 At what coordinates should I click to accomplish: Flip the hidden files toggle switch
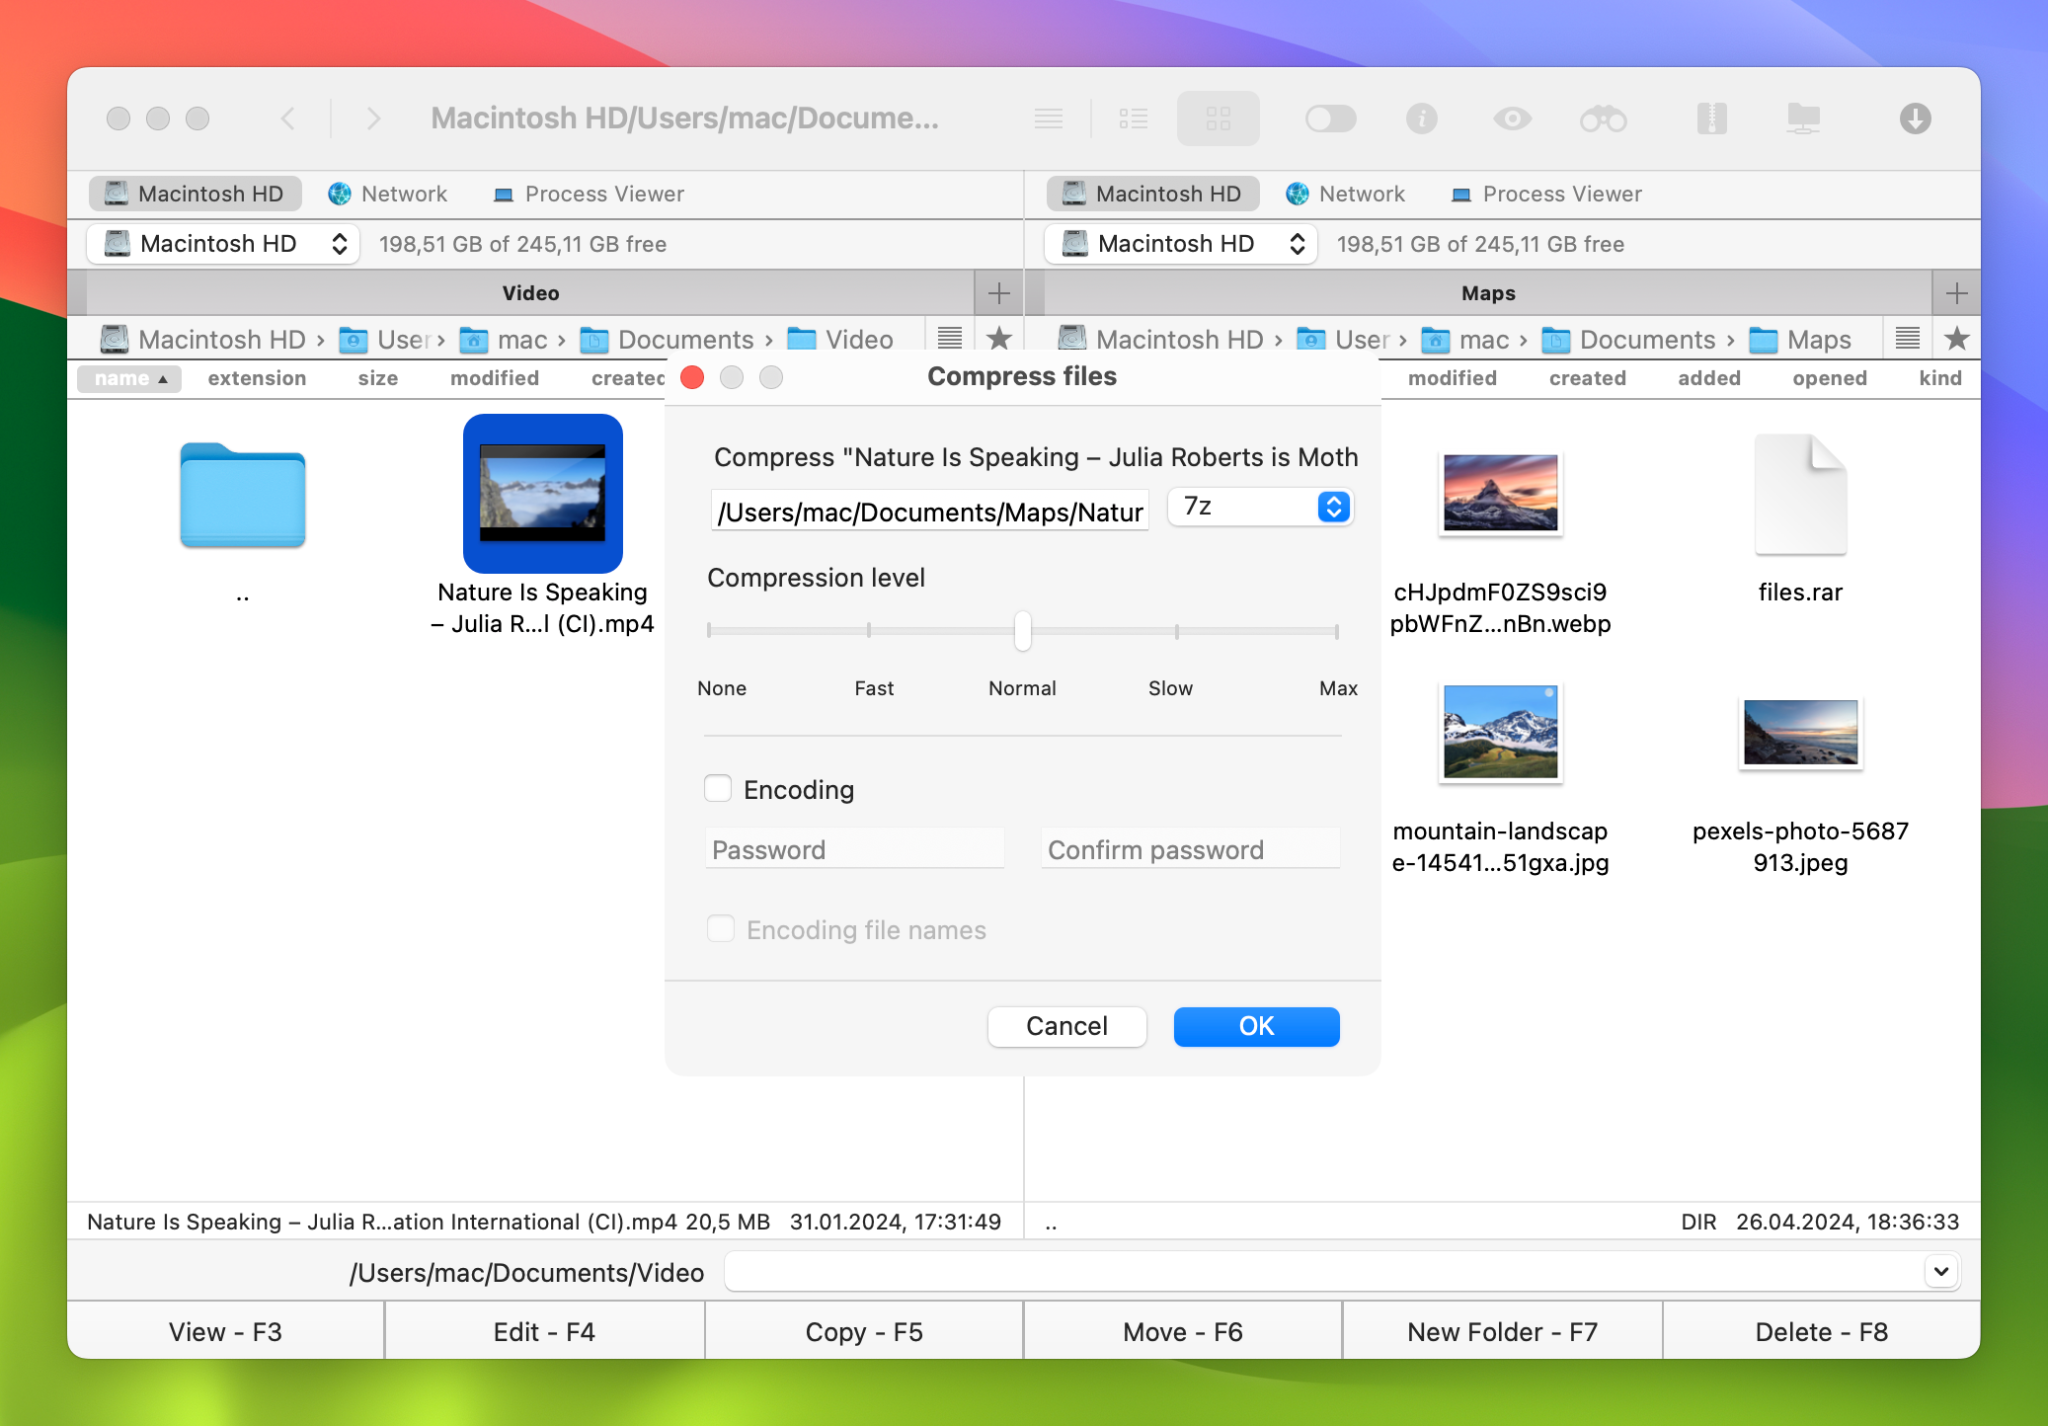point(1330,118)
